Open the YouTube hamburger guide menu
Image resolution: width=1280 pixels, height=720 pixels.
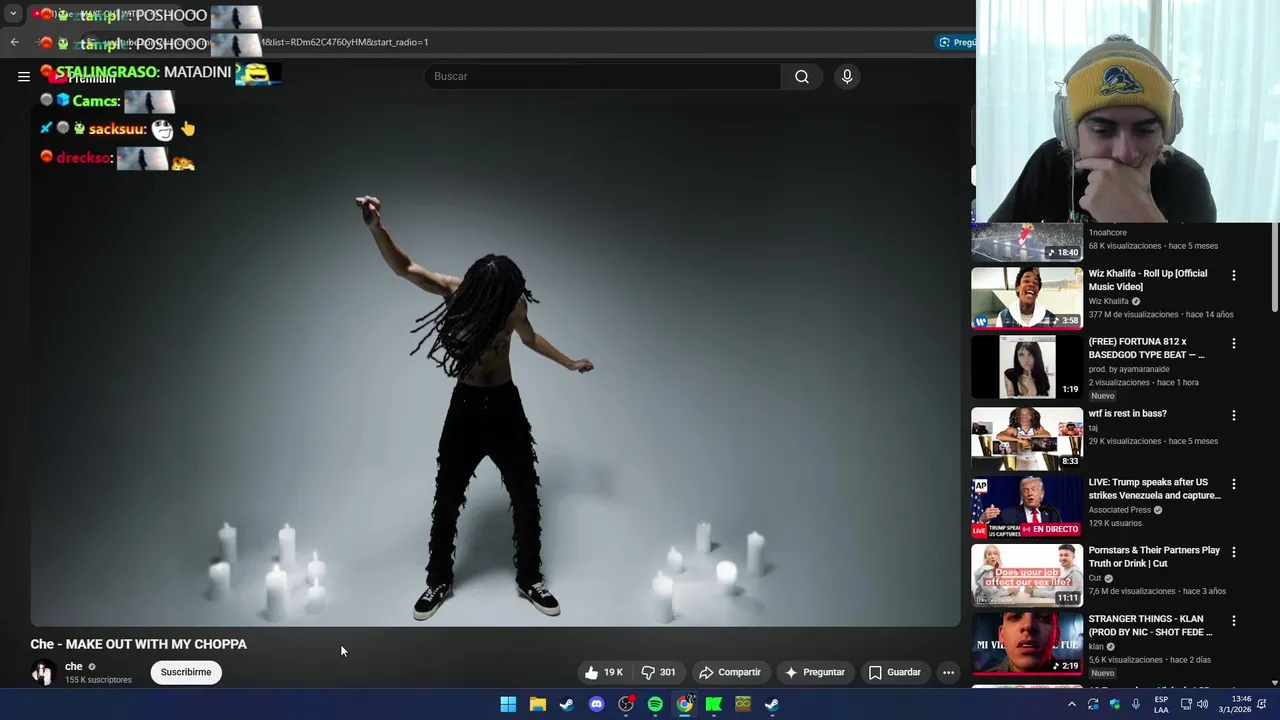(x=24, y=76)
